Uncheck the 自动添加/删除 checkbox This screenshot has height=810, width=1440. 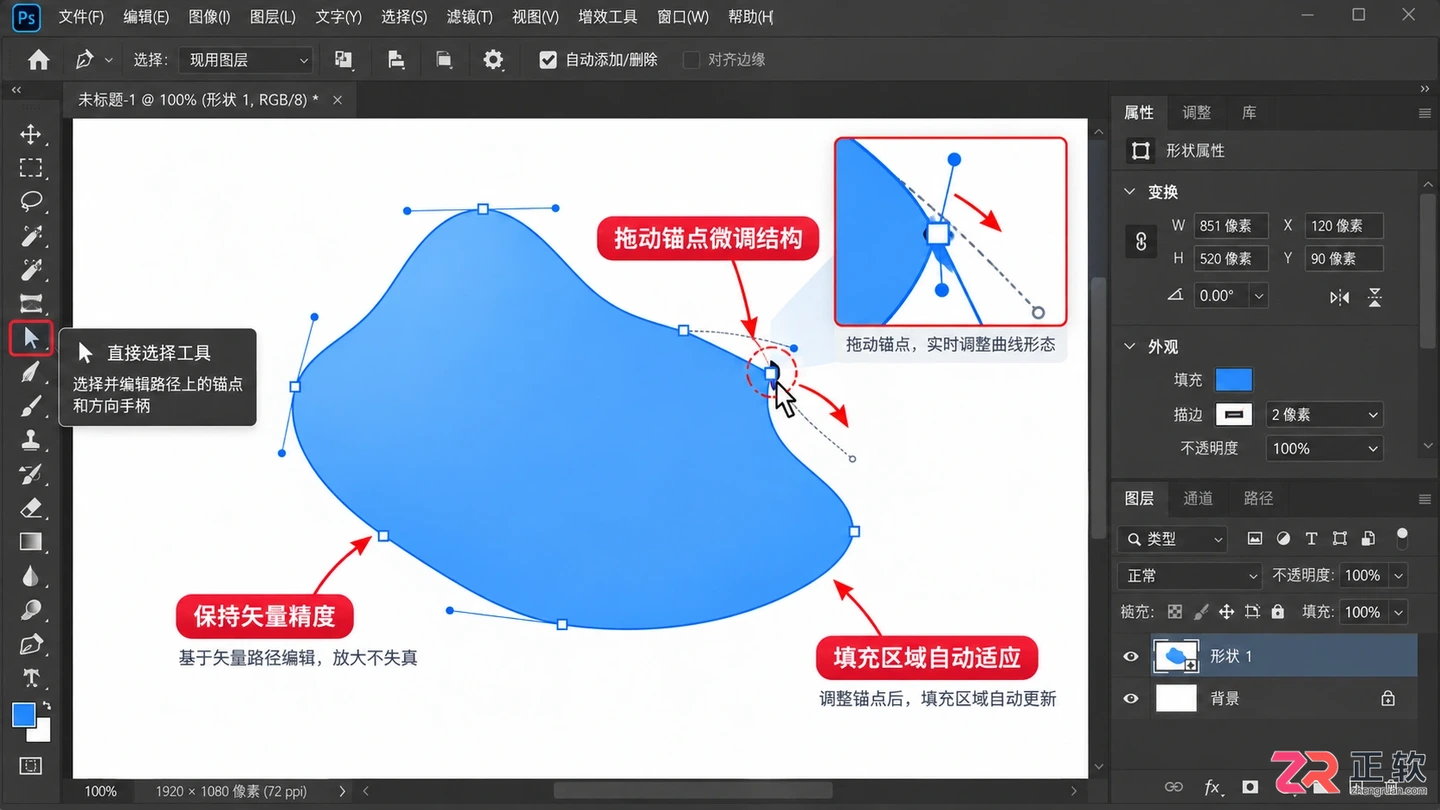pyautogui.click(x=548, y=60)
